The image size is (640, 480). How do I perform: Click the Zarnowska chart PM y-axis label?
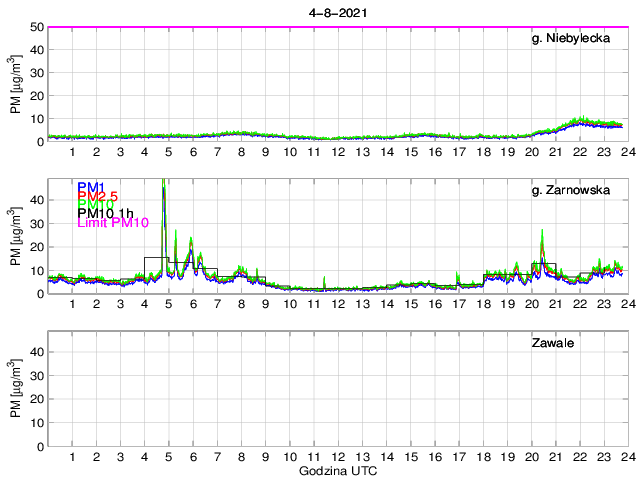[x=16, y=237]
